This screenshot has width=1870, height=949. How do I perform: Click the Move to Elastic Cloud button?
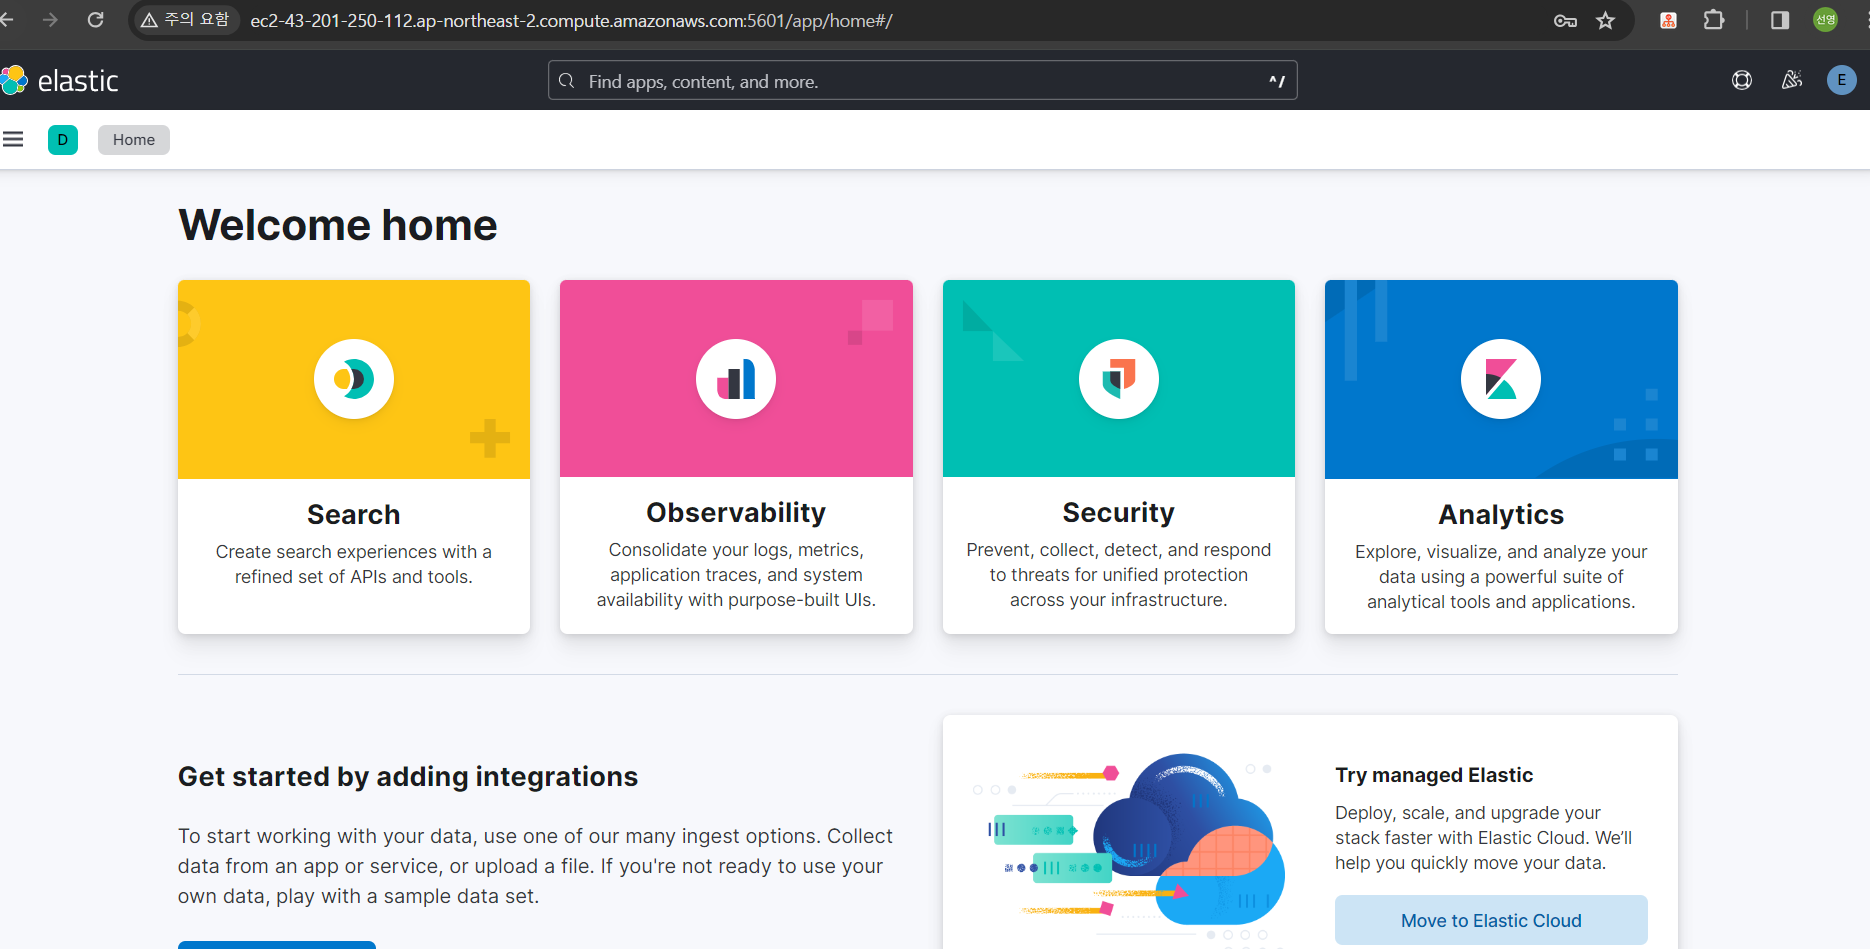coord(1491,920)
